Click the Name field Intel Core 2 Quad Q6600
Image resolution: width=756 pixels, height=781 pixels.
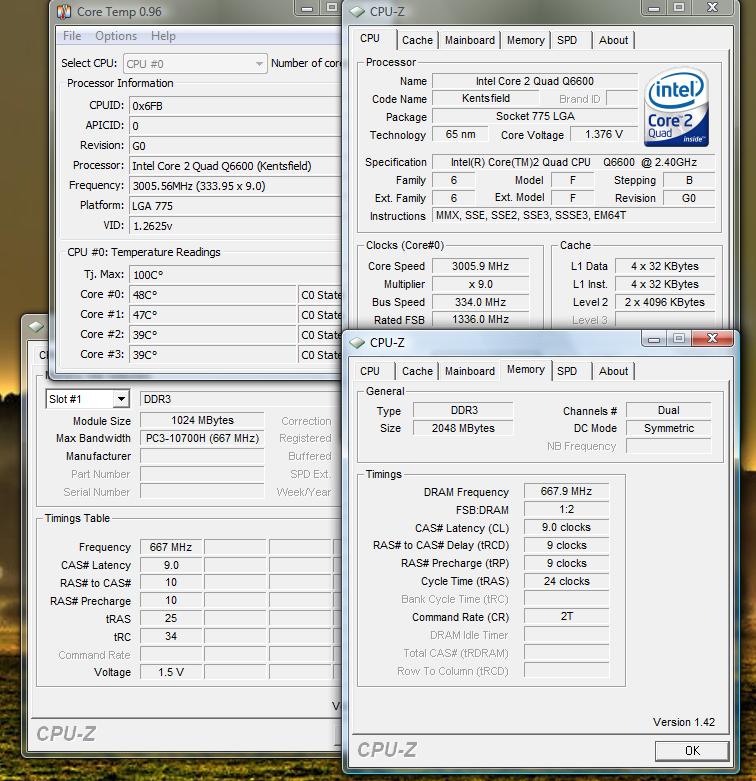pyautogui.click(x=535, y=81)
